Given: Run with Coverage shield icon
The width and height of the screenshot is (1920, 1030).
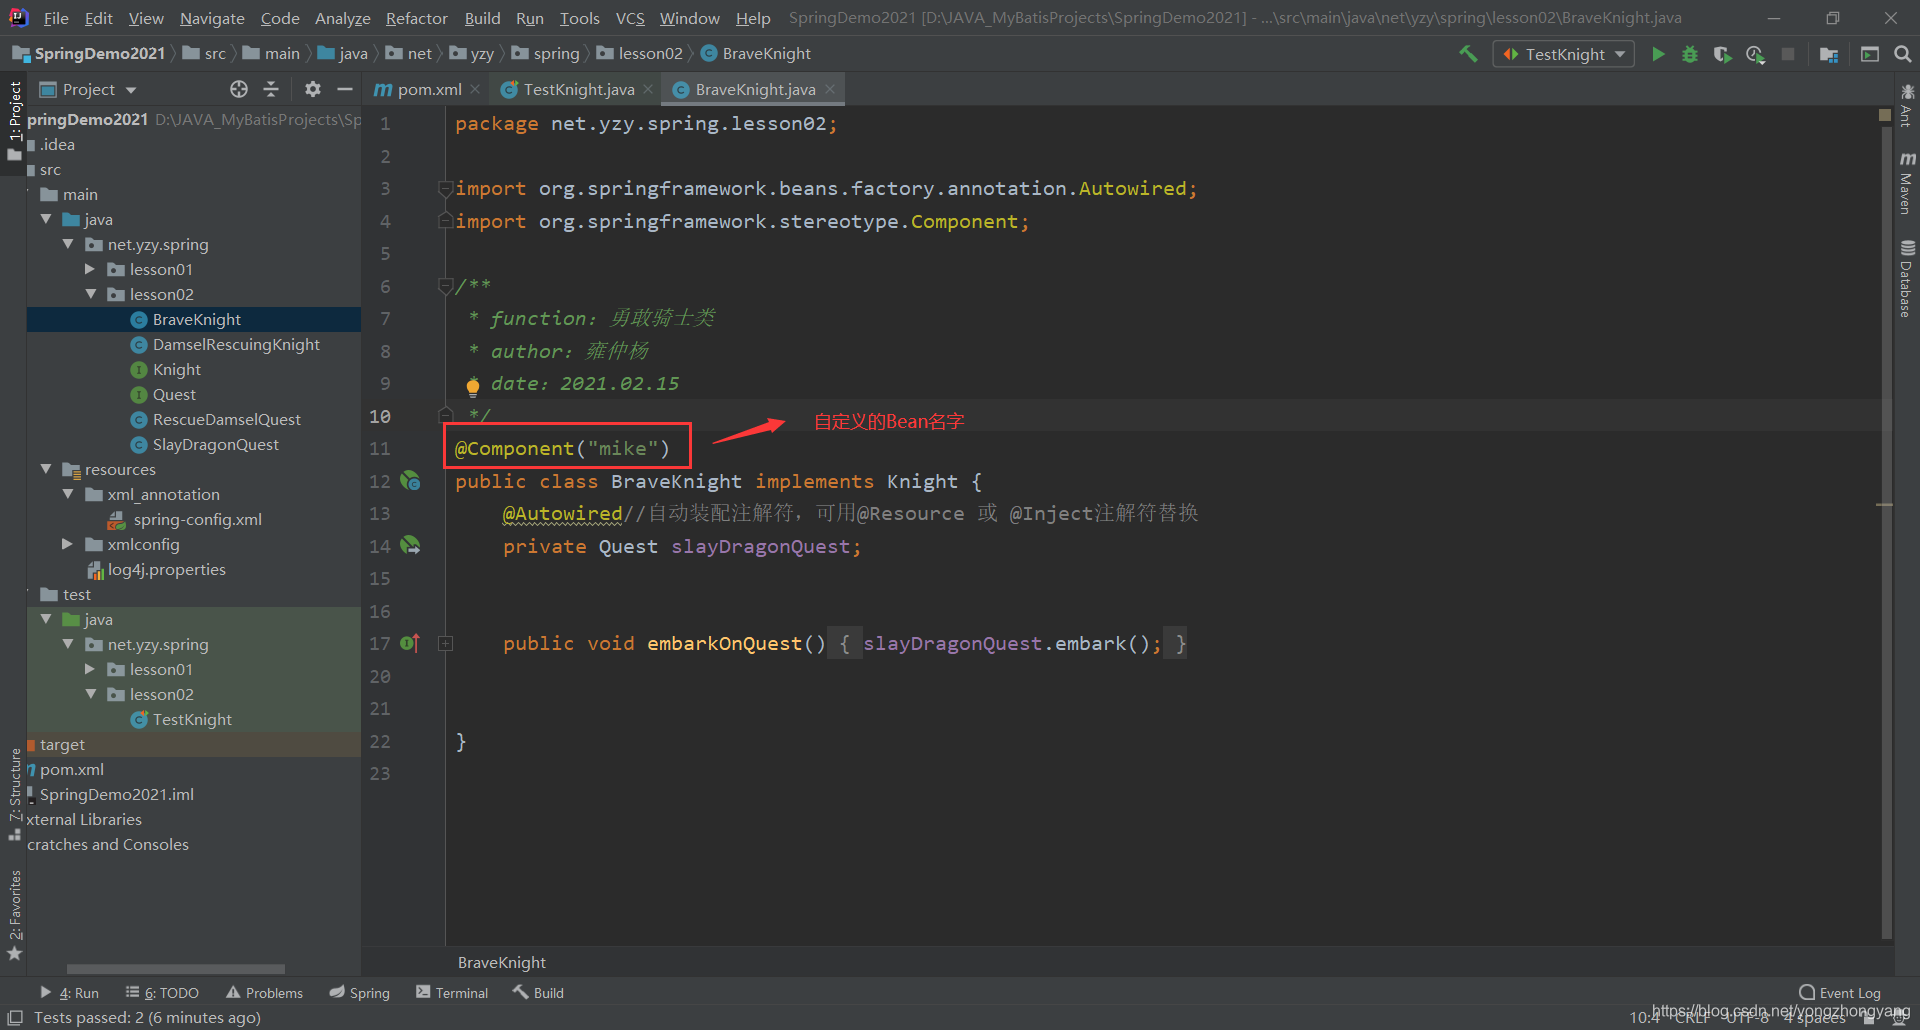Looking at the screenshot, I should [1722, 54].
